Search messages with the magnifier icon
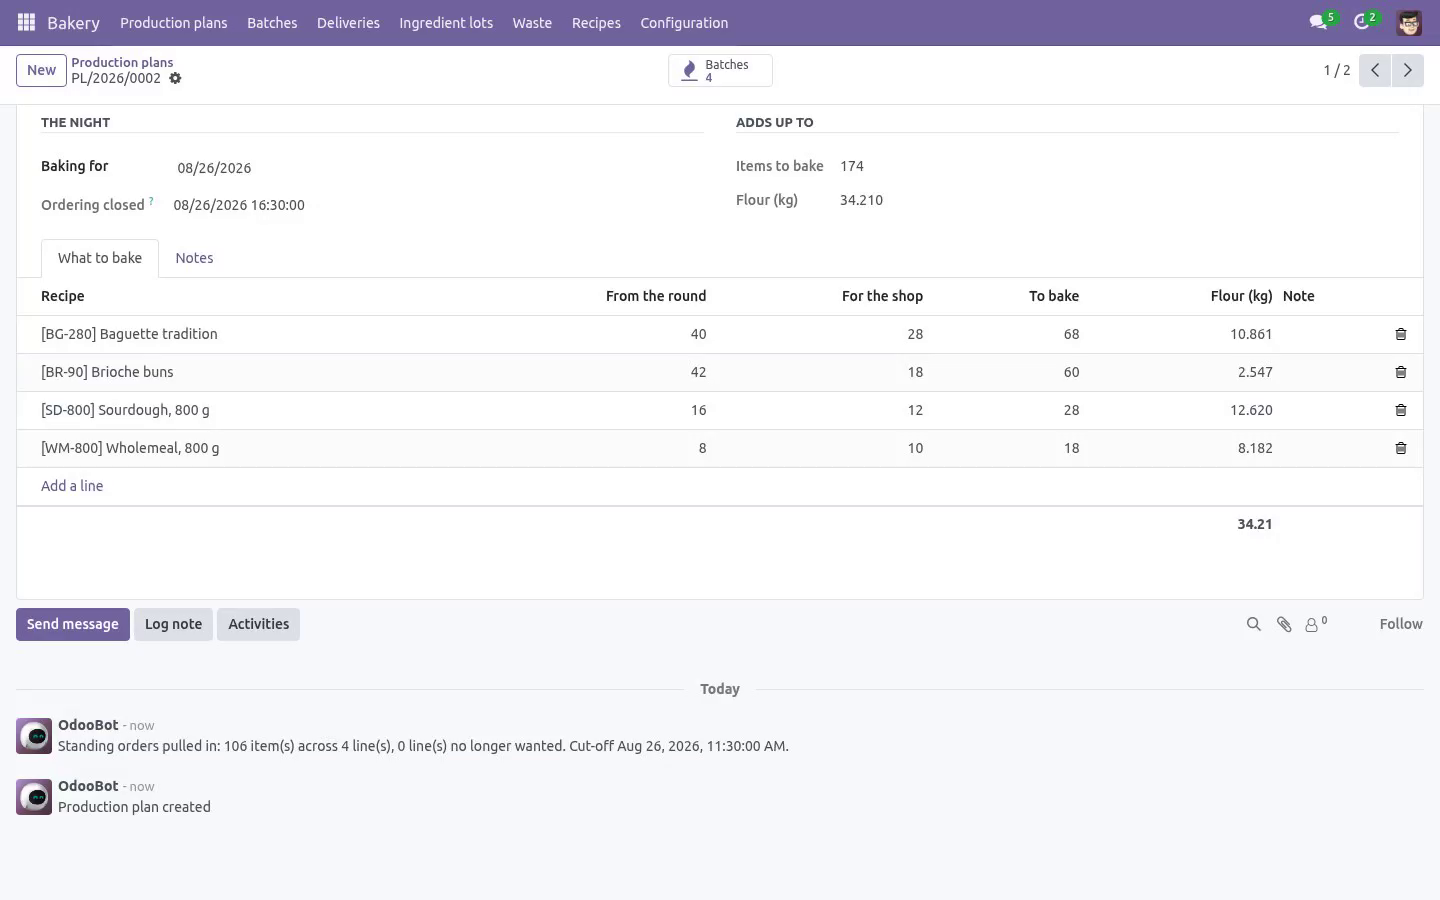This screenshot has width=1440, height=900. (1253, 624)
